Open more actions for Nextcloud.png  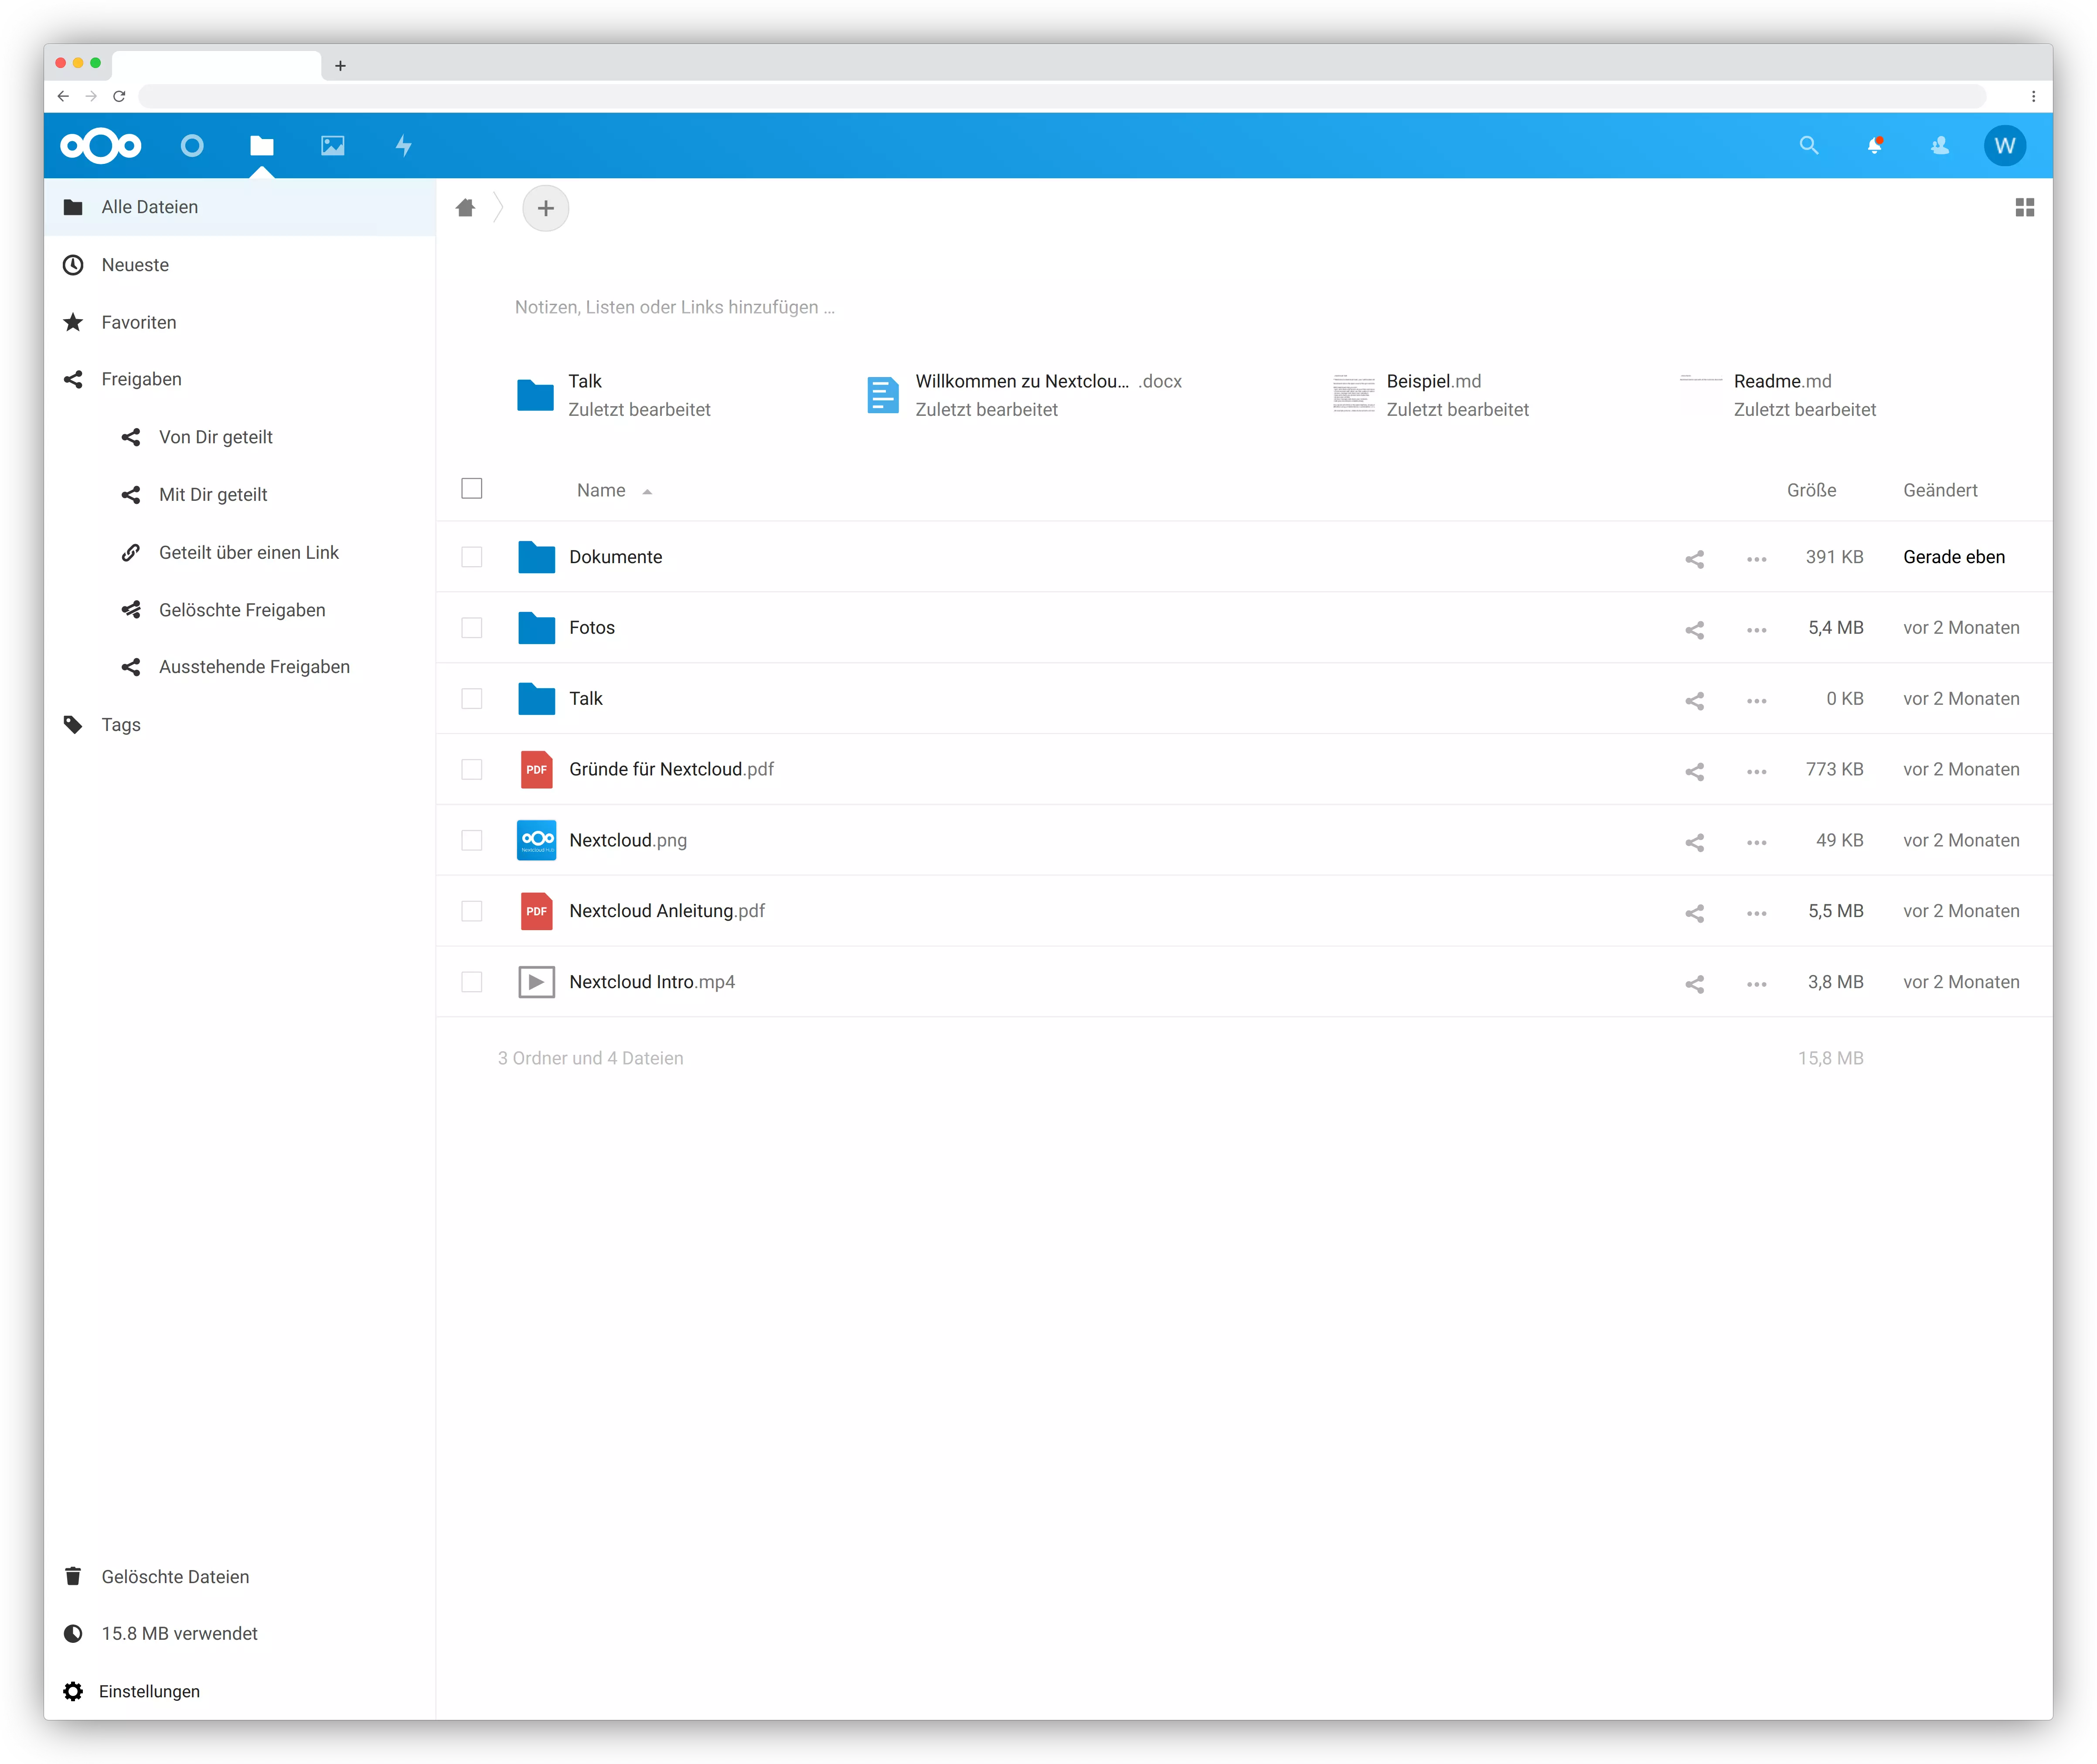(x=1756, y=843)
